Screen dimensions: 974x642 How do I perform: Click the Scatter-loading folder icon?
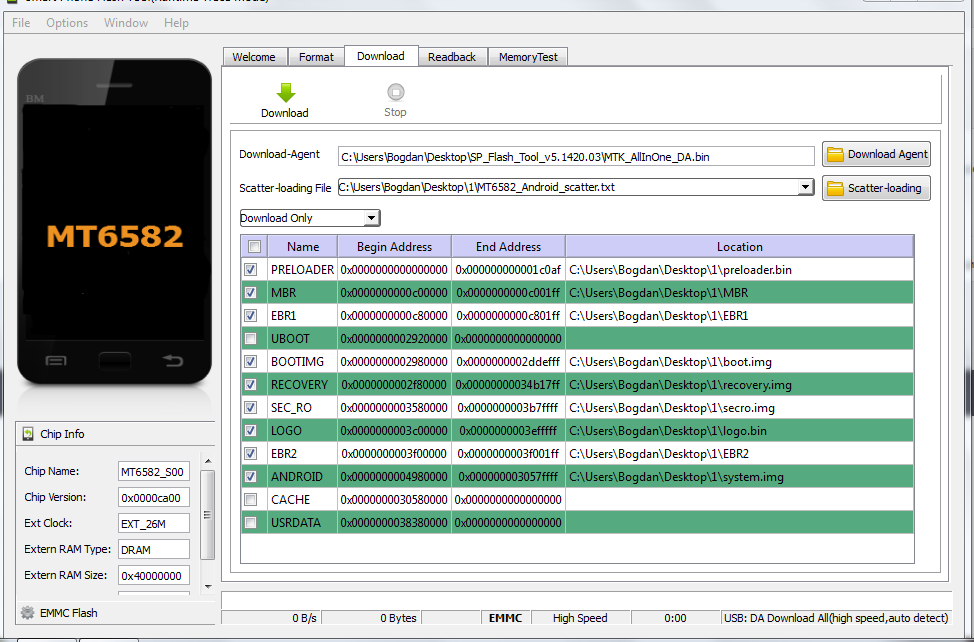coord(835,188)
